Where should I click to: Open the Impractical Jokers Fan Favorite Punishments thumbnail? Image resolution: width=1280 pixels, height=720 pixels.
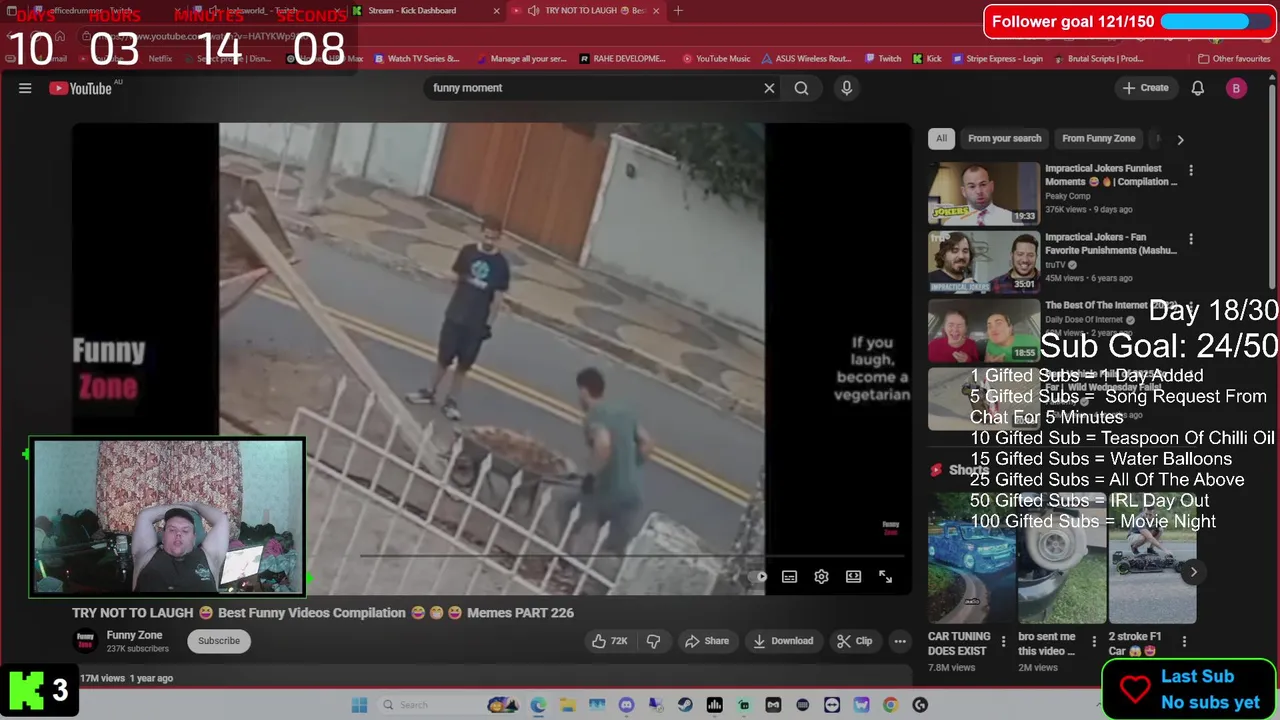pyautogui.click(x=984, y=262)
